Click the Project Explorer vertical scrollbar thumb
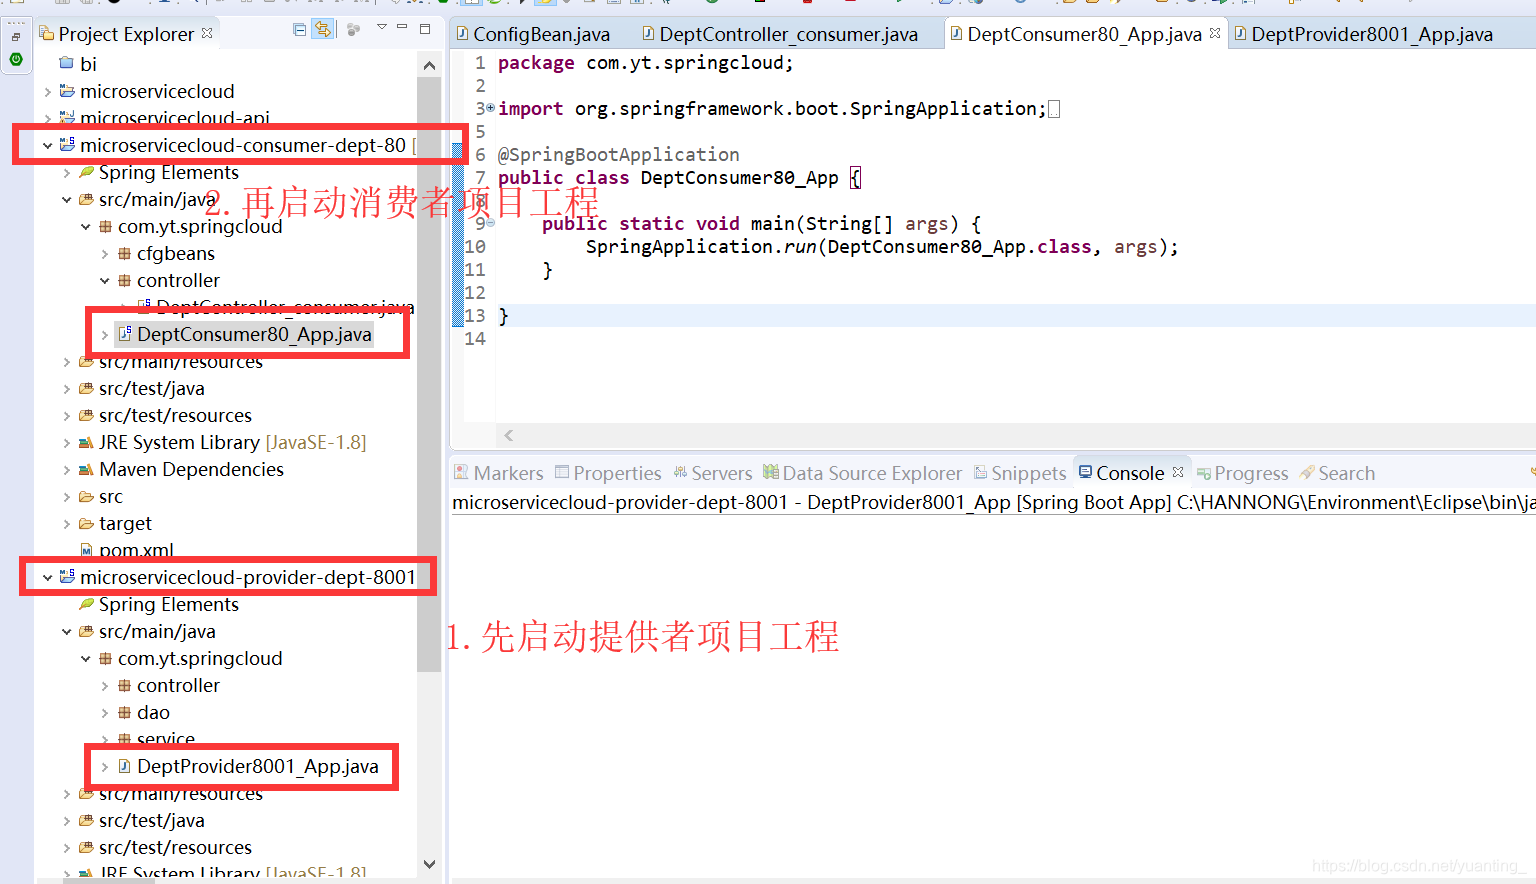 coord(429,374)
